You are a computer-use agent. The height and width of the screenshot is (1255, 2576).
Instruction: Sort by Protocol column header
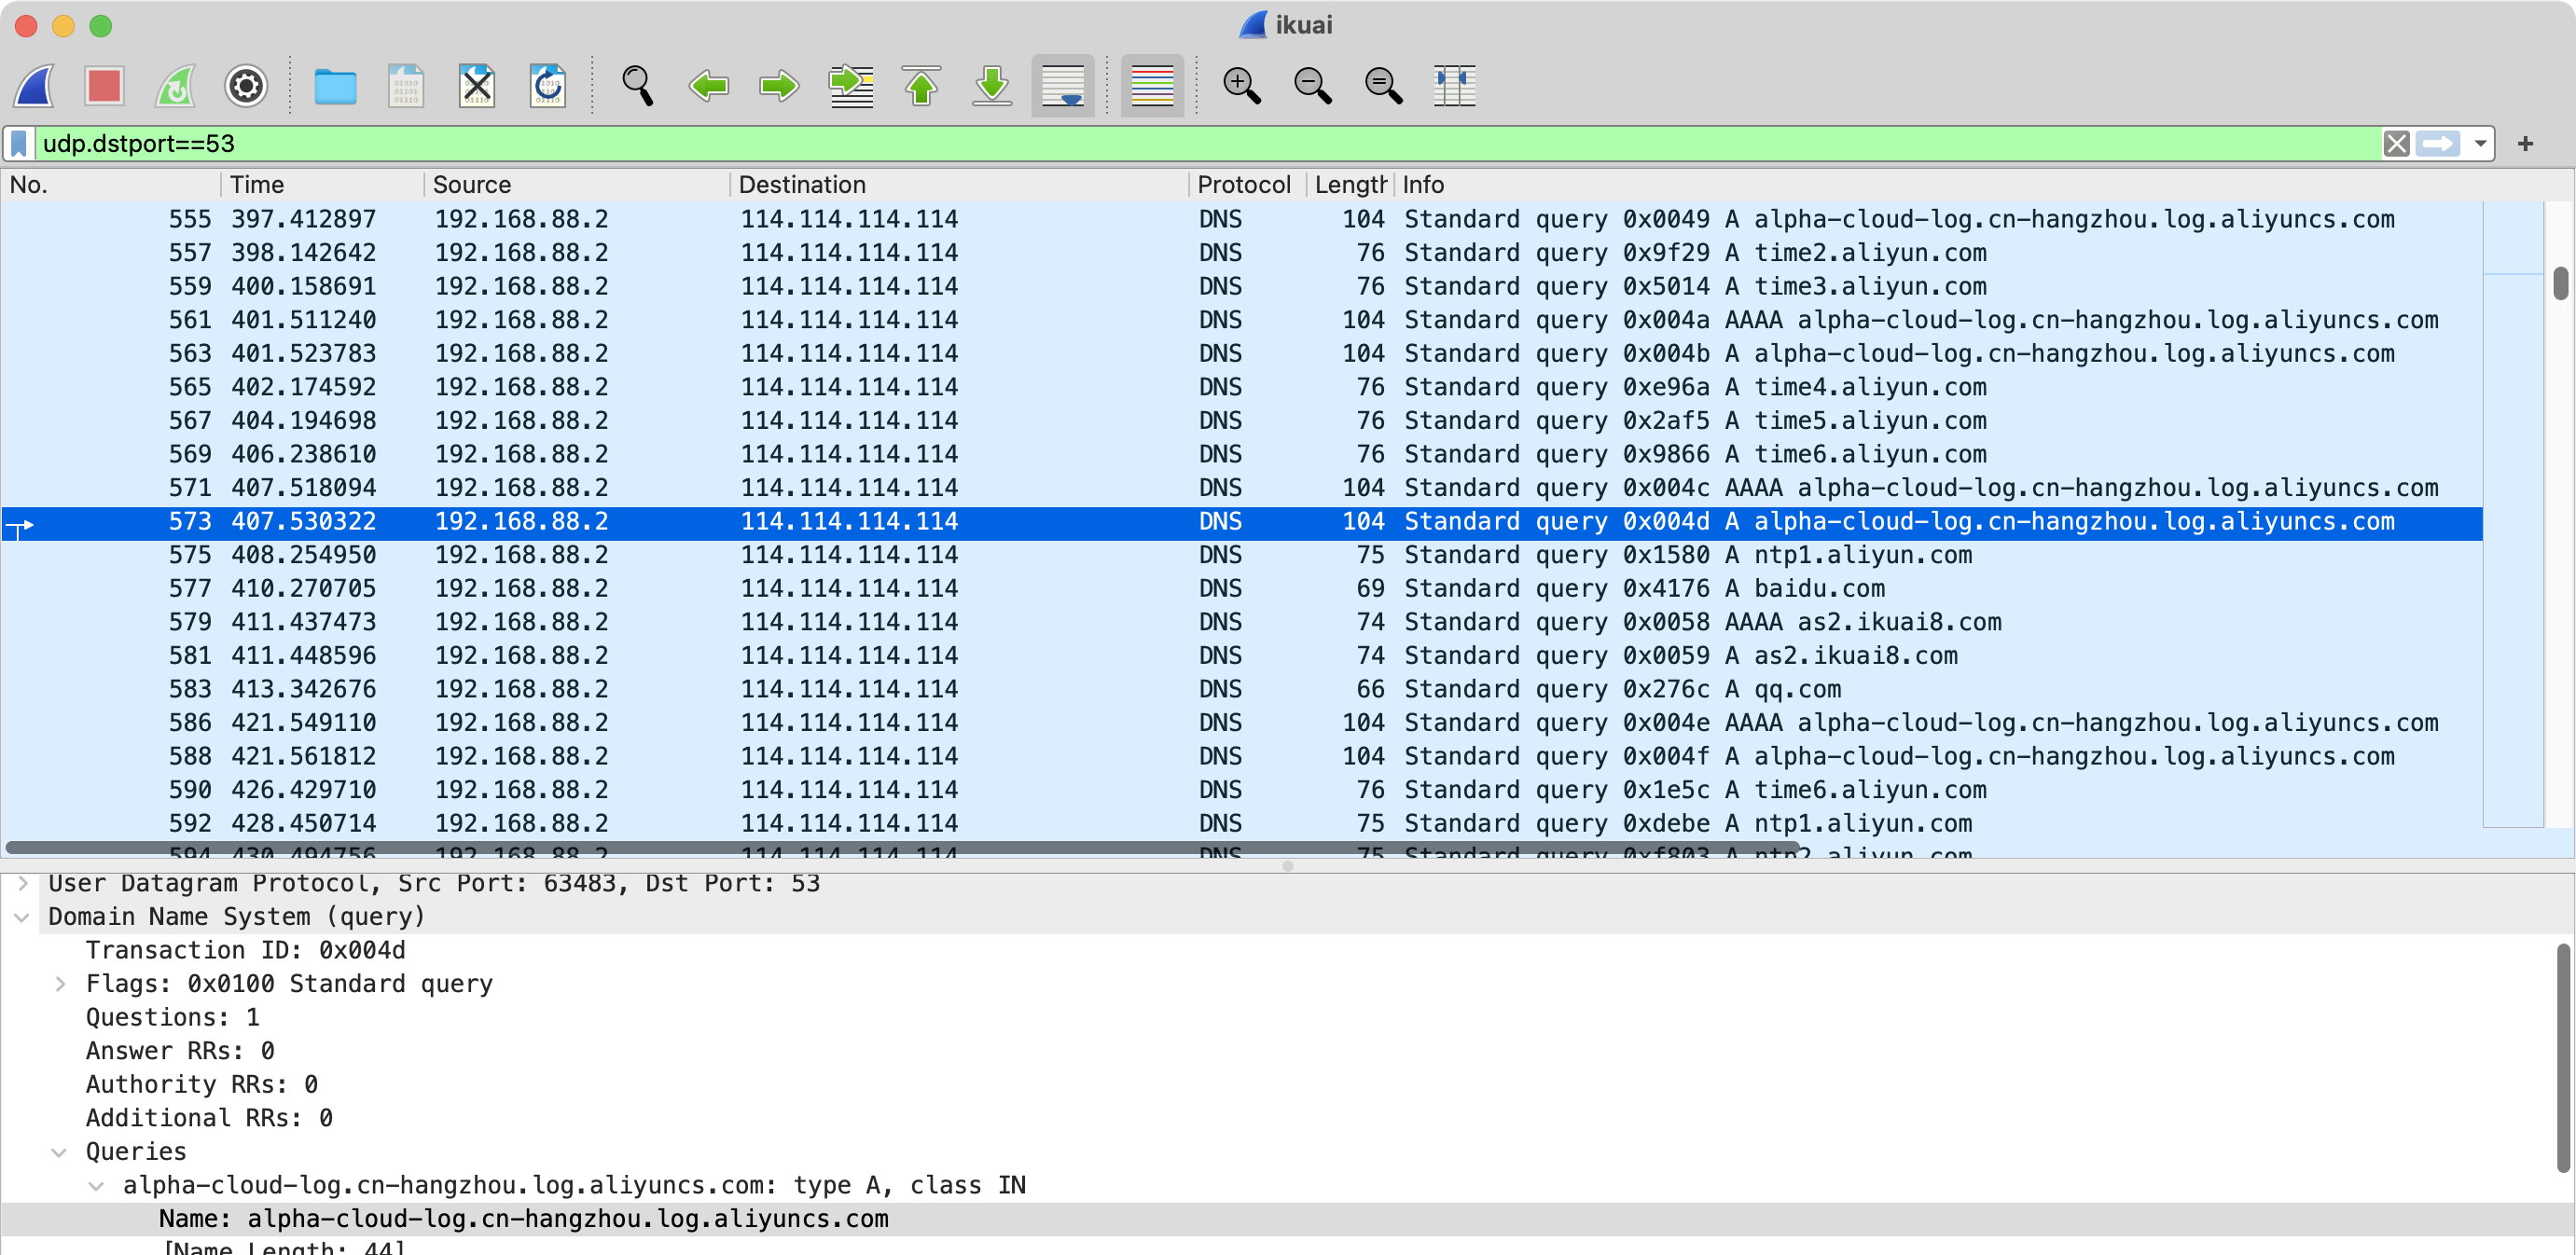tap(1243, 185)
